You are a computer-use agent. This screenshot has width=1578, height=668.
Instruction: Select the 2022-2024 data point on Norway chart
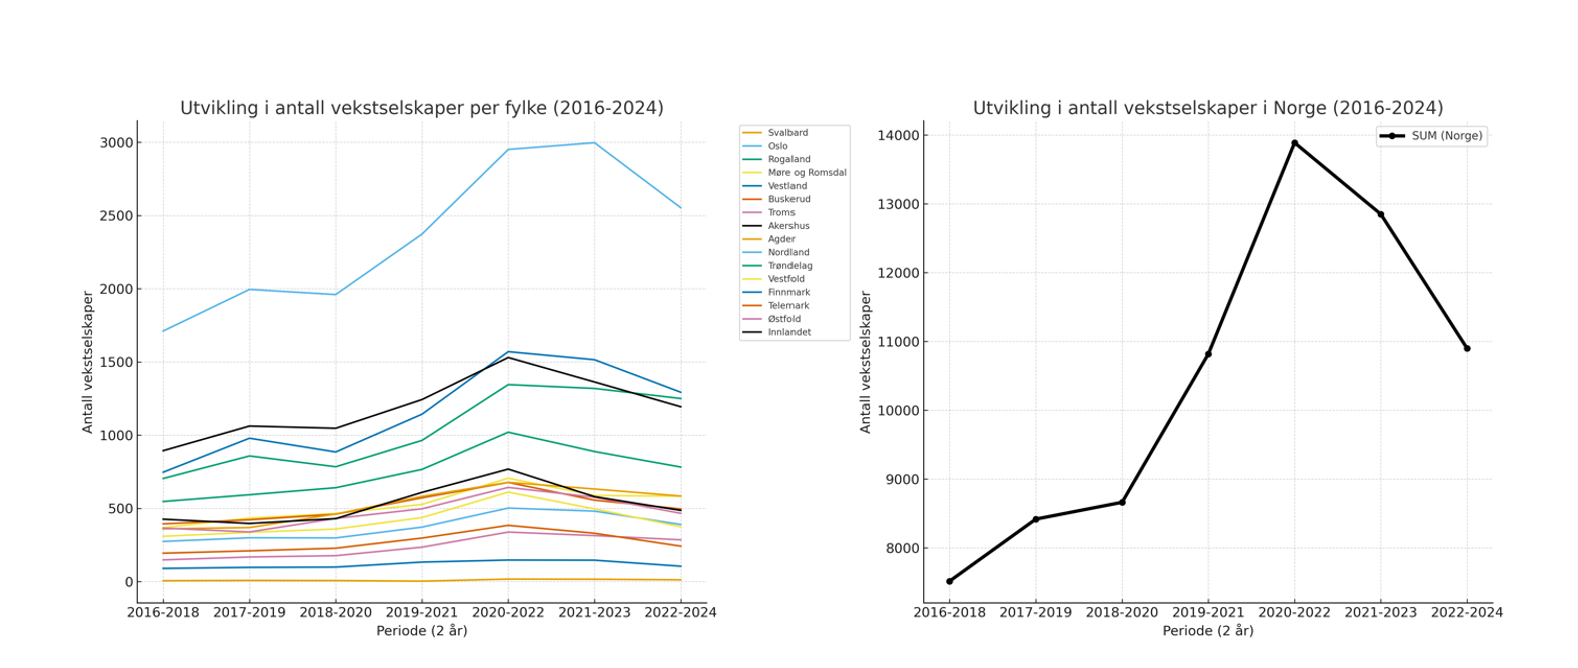click(x=1467, y=348)
